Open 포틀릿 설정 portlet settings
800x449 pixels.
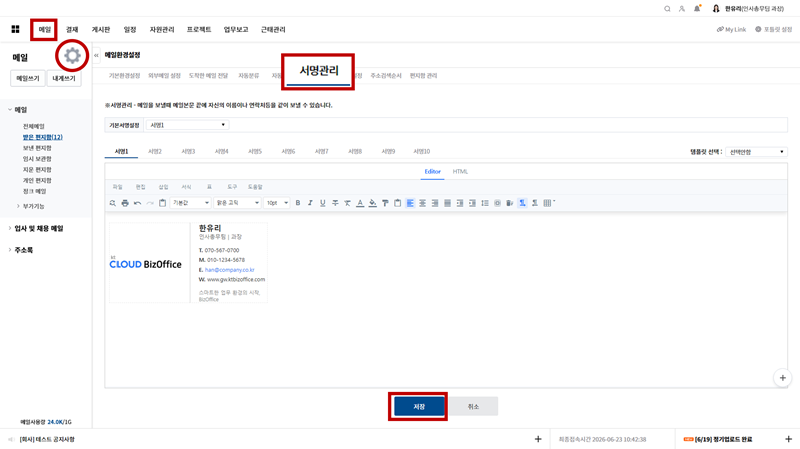[773, 30]
